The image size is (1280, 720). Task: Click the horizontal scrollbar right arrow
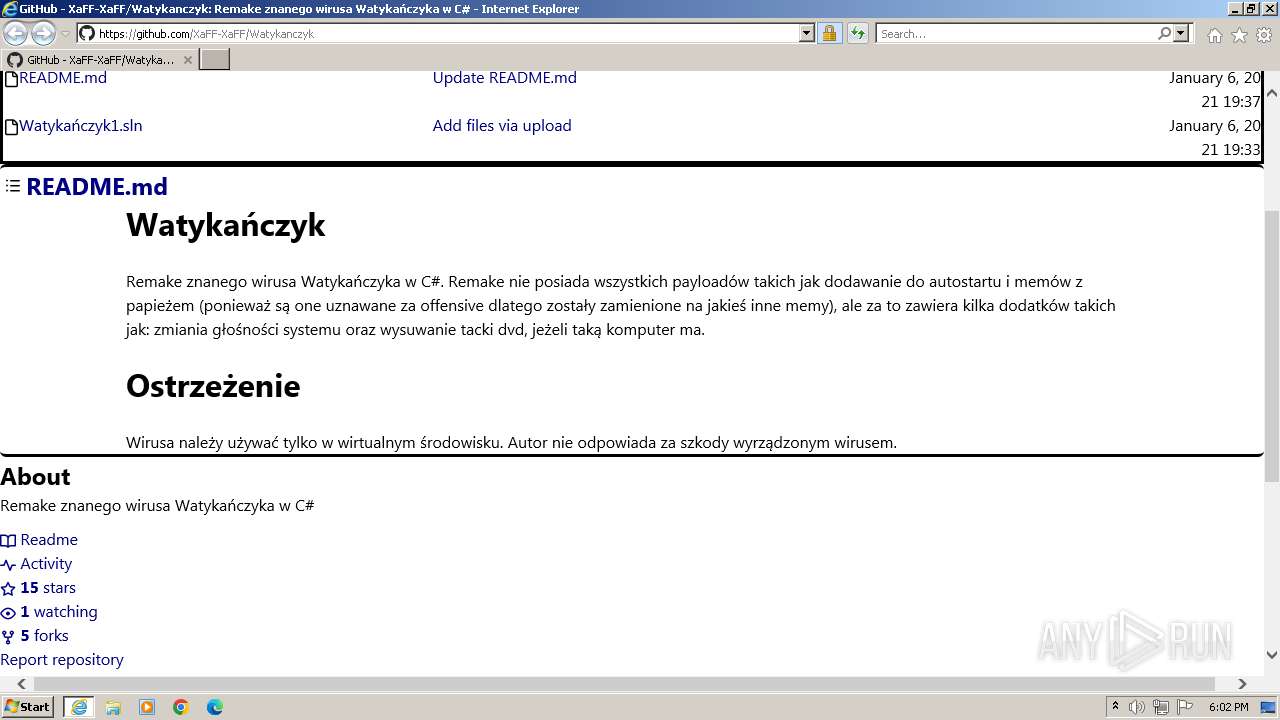[x=1242, y=684]
